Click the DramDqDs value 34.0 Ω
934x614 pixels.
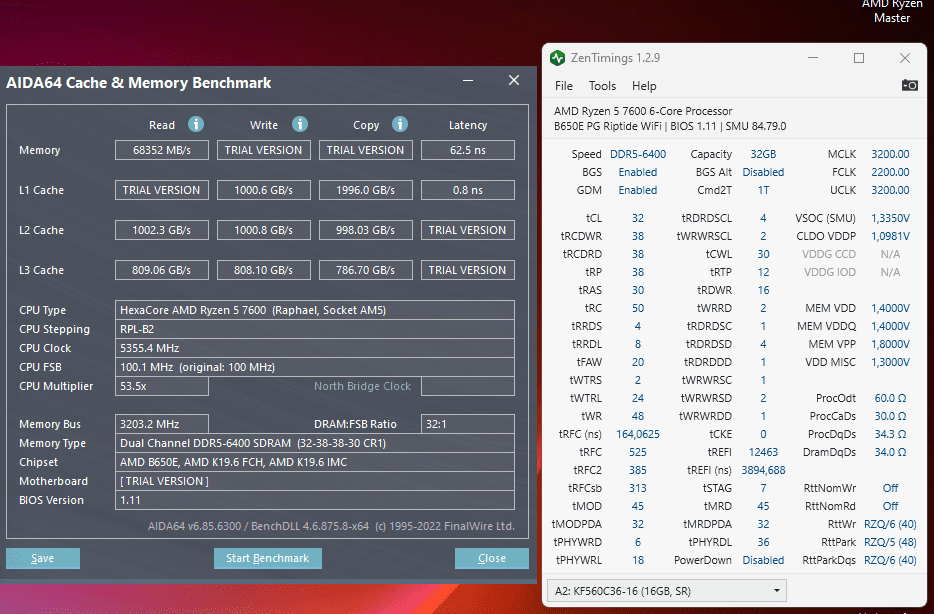tap(890, 452)
